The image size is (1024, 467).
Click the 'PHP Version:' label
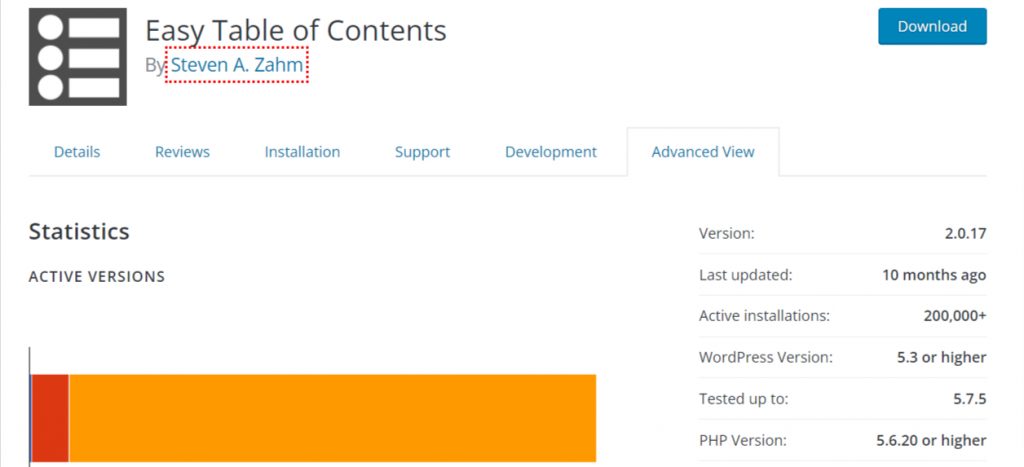[743, 441]
